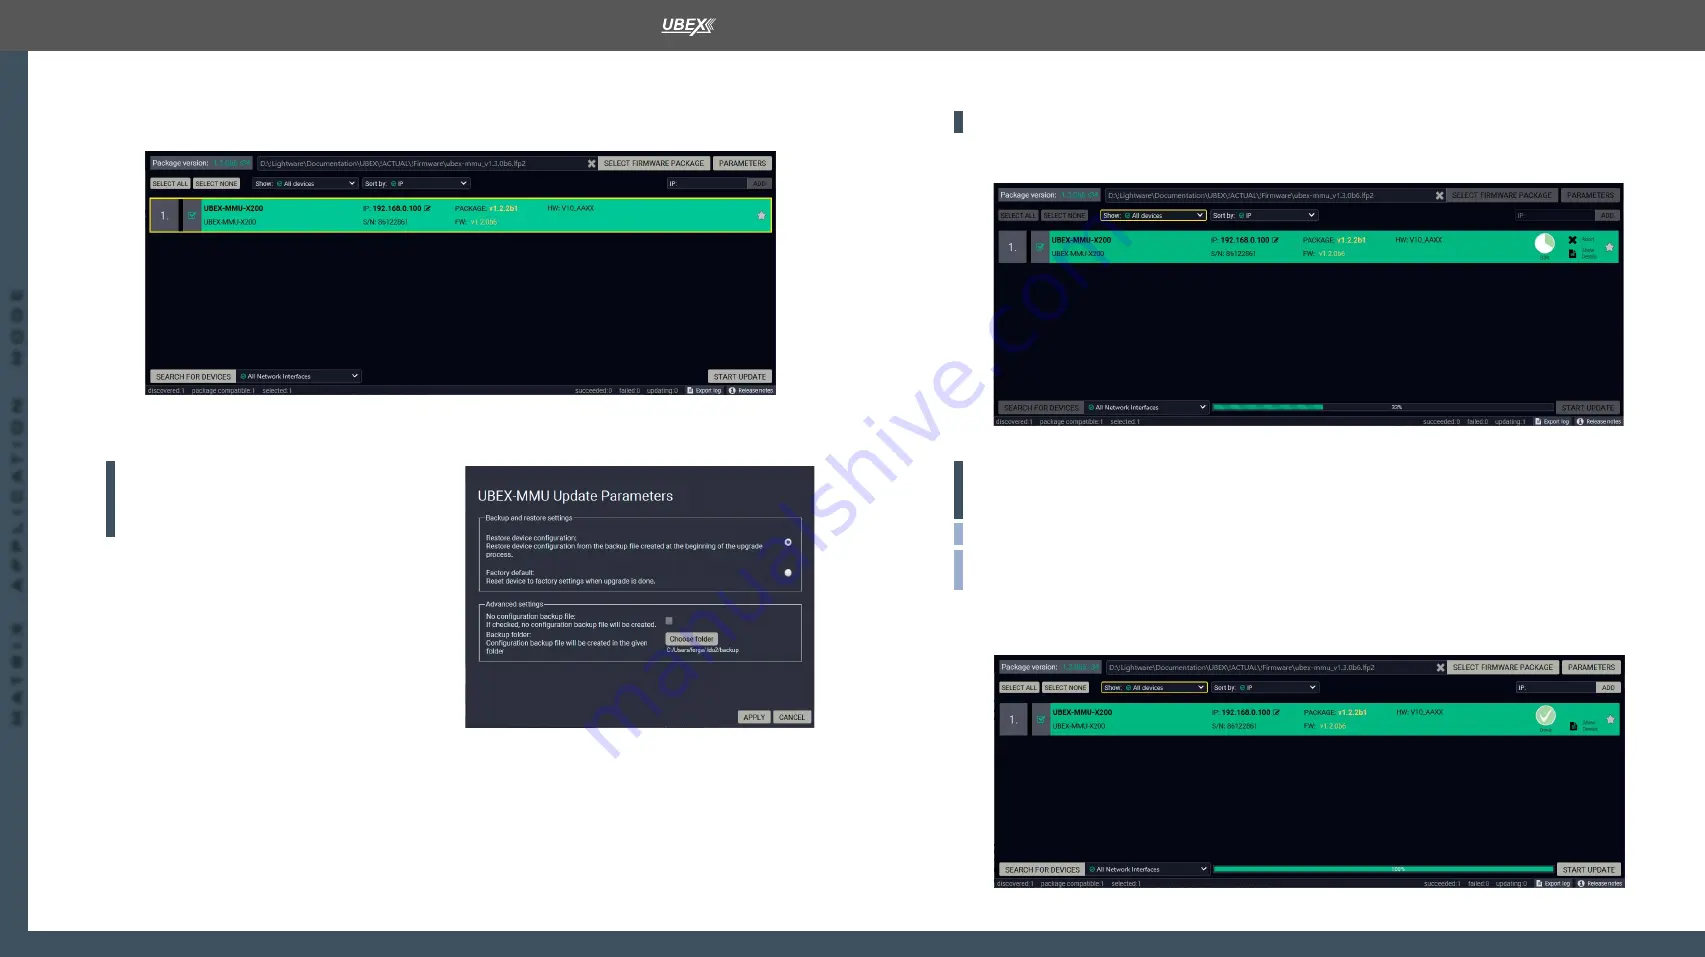Clear firmware path with X in top-left updater
Image resolution: width=1705 pixels, height=957 pixels.
pos(591,163)
